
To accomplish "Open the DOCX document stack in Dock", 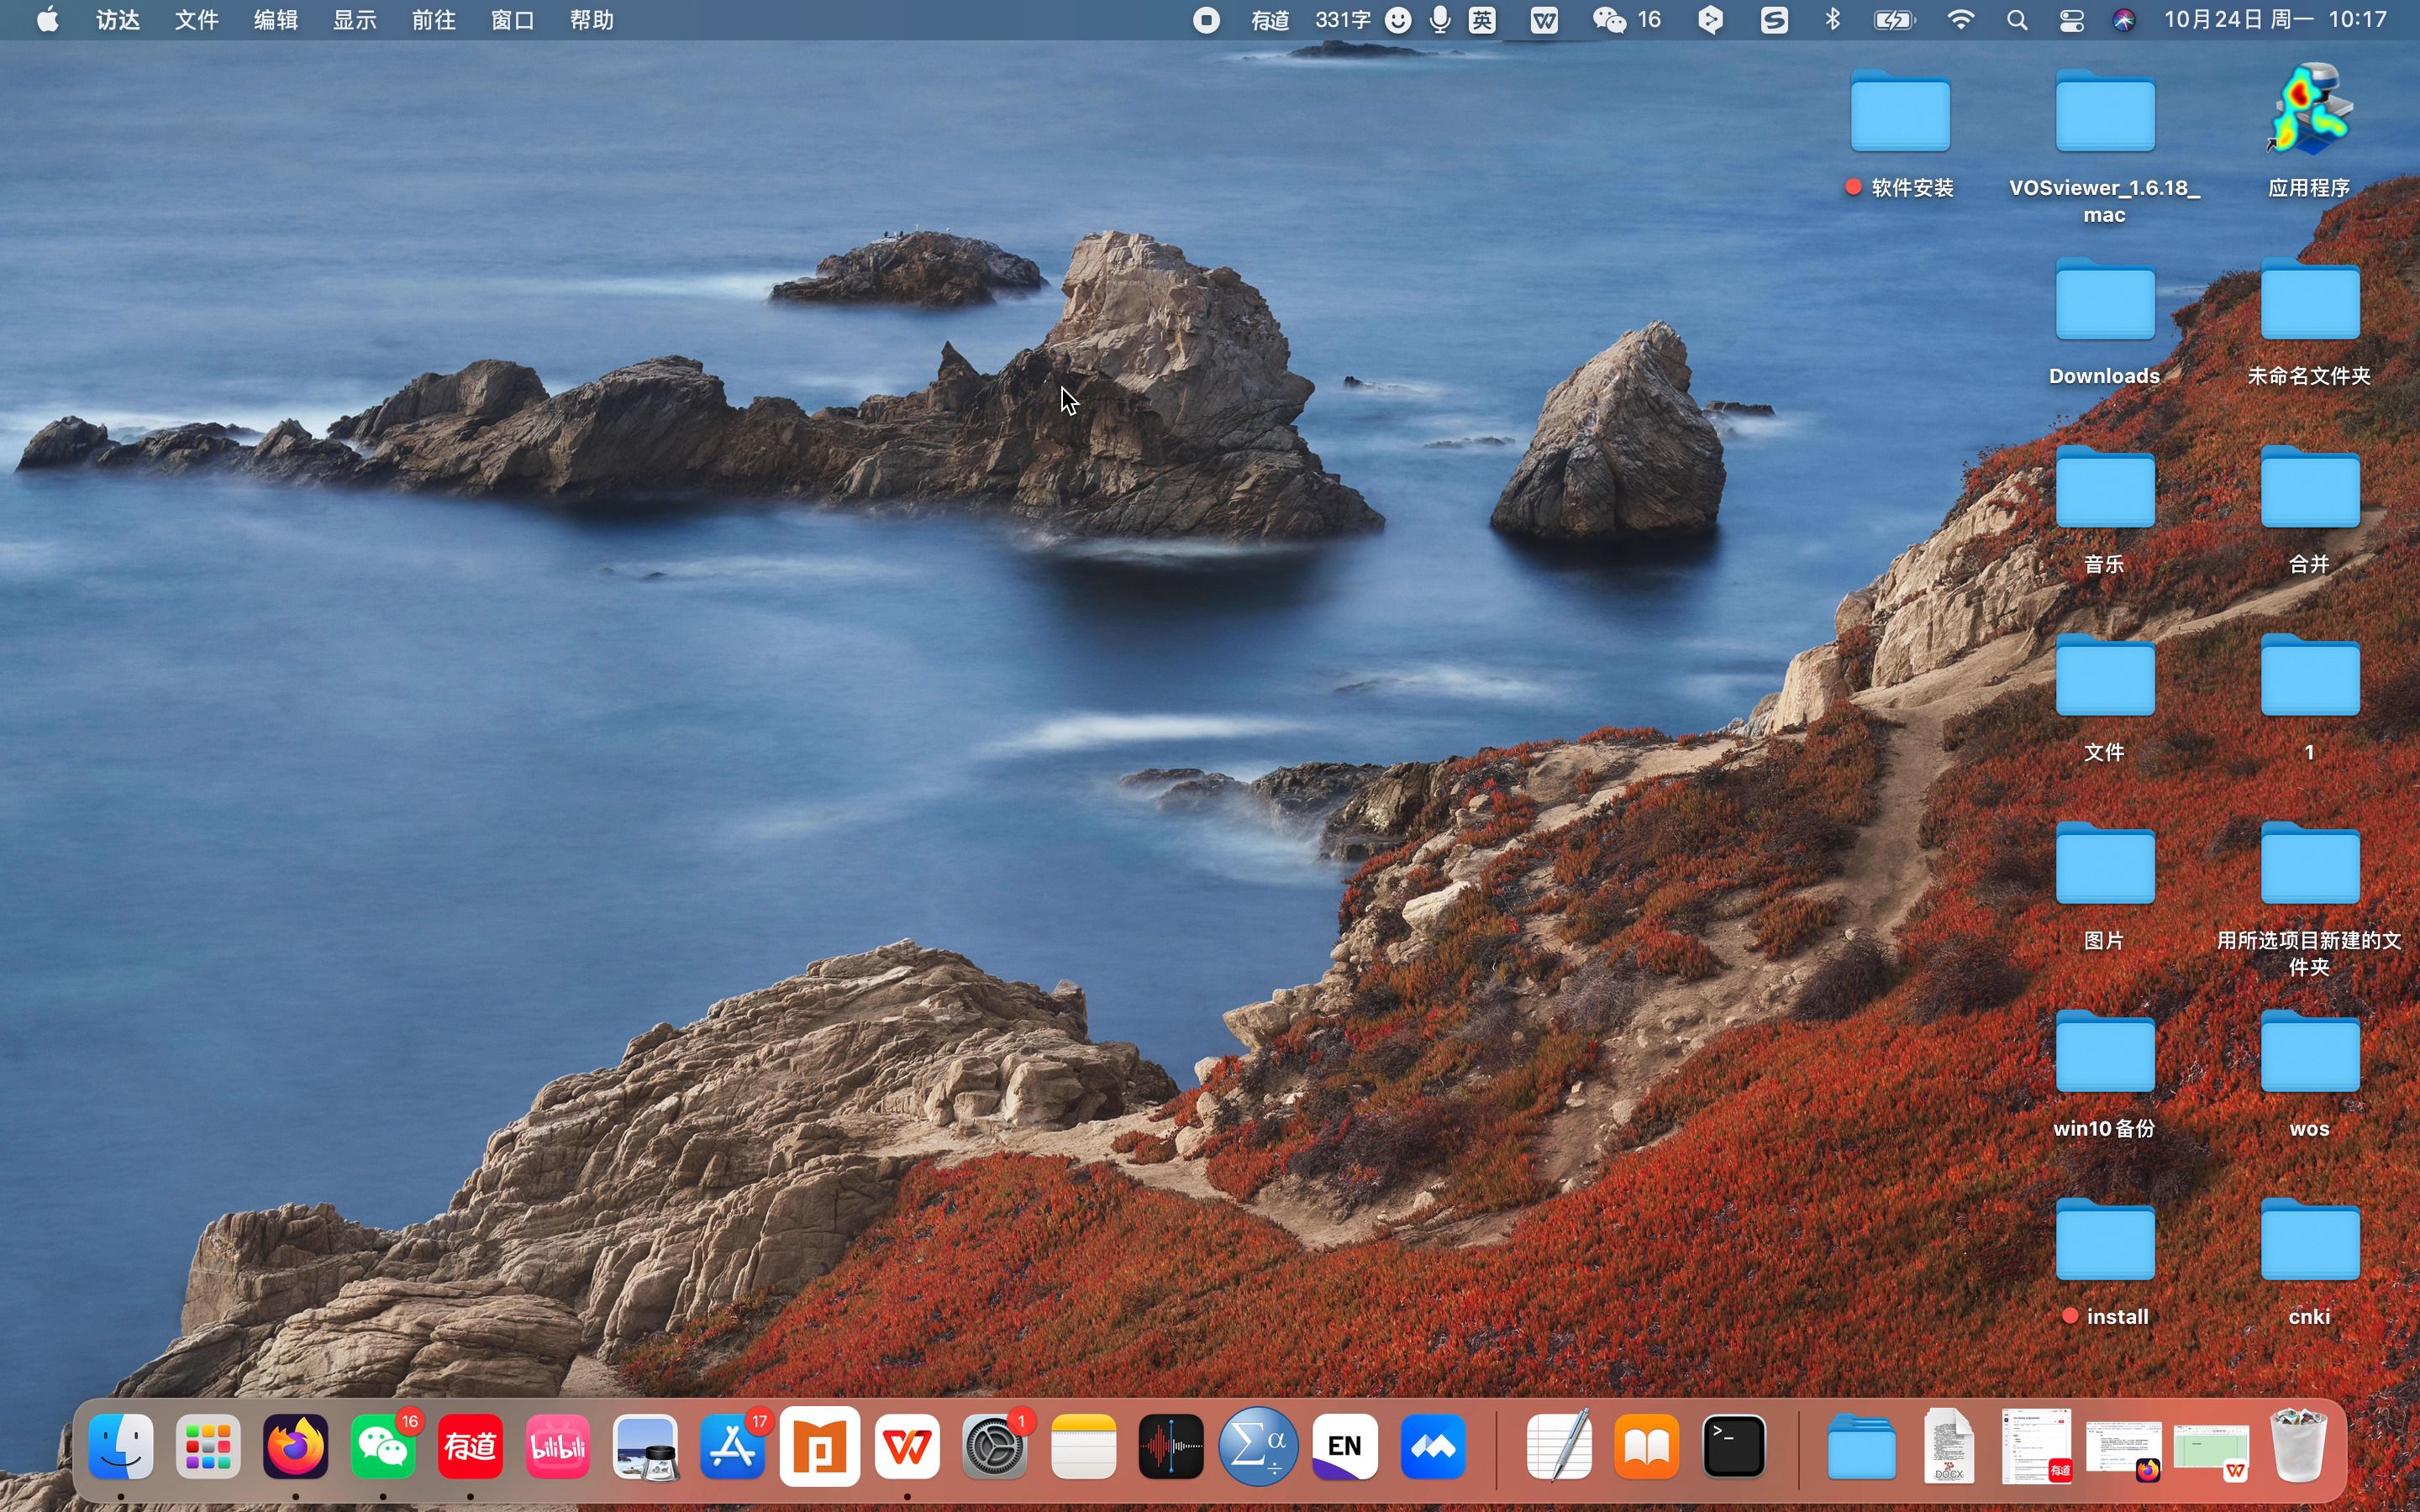I will [x=1949, y=1446].
